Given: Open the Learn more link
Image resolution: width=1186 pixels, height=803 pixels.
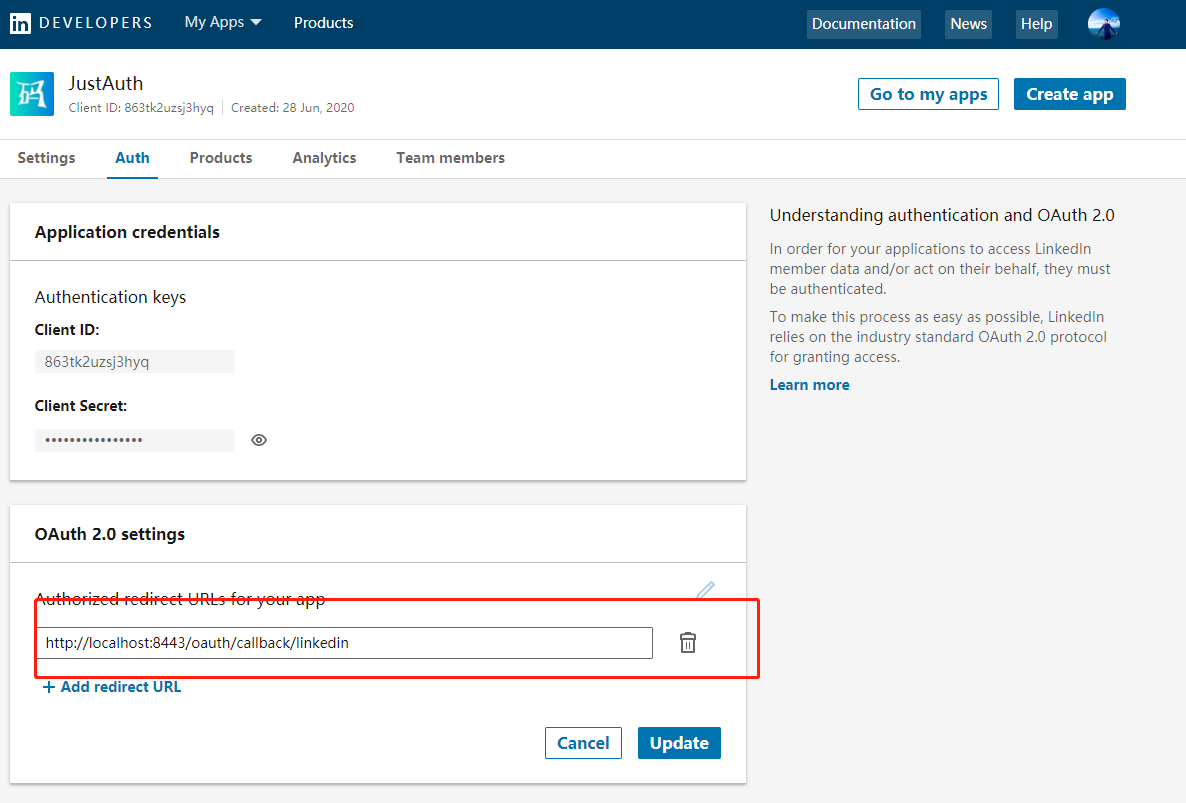Looking at the screenshot, I should (809, 385).
